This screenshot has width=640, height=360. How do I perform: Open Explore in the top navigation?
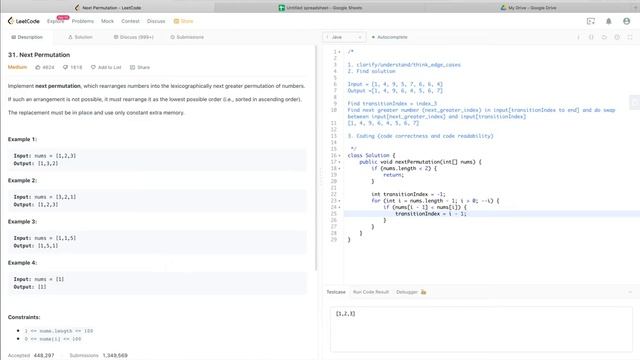tap(56, 21)
